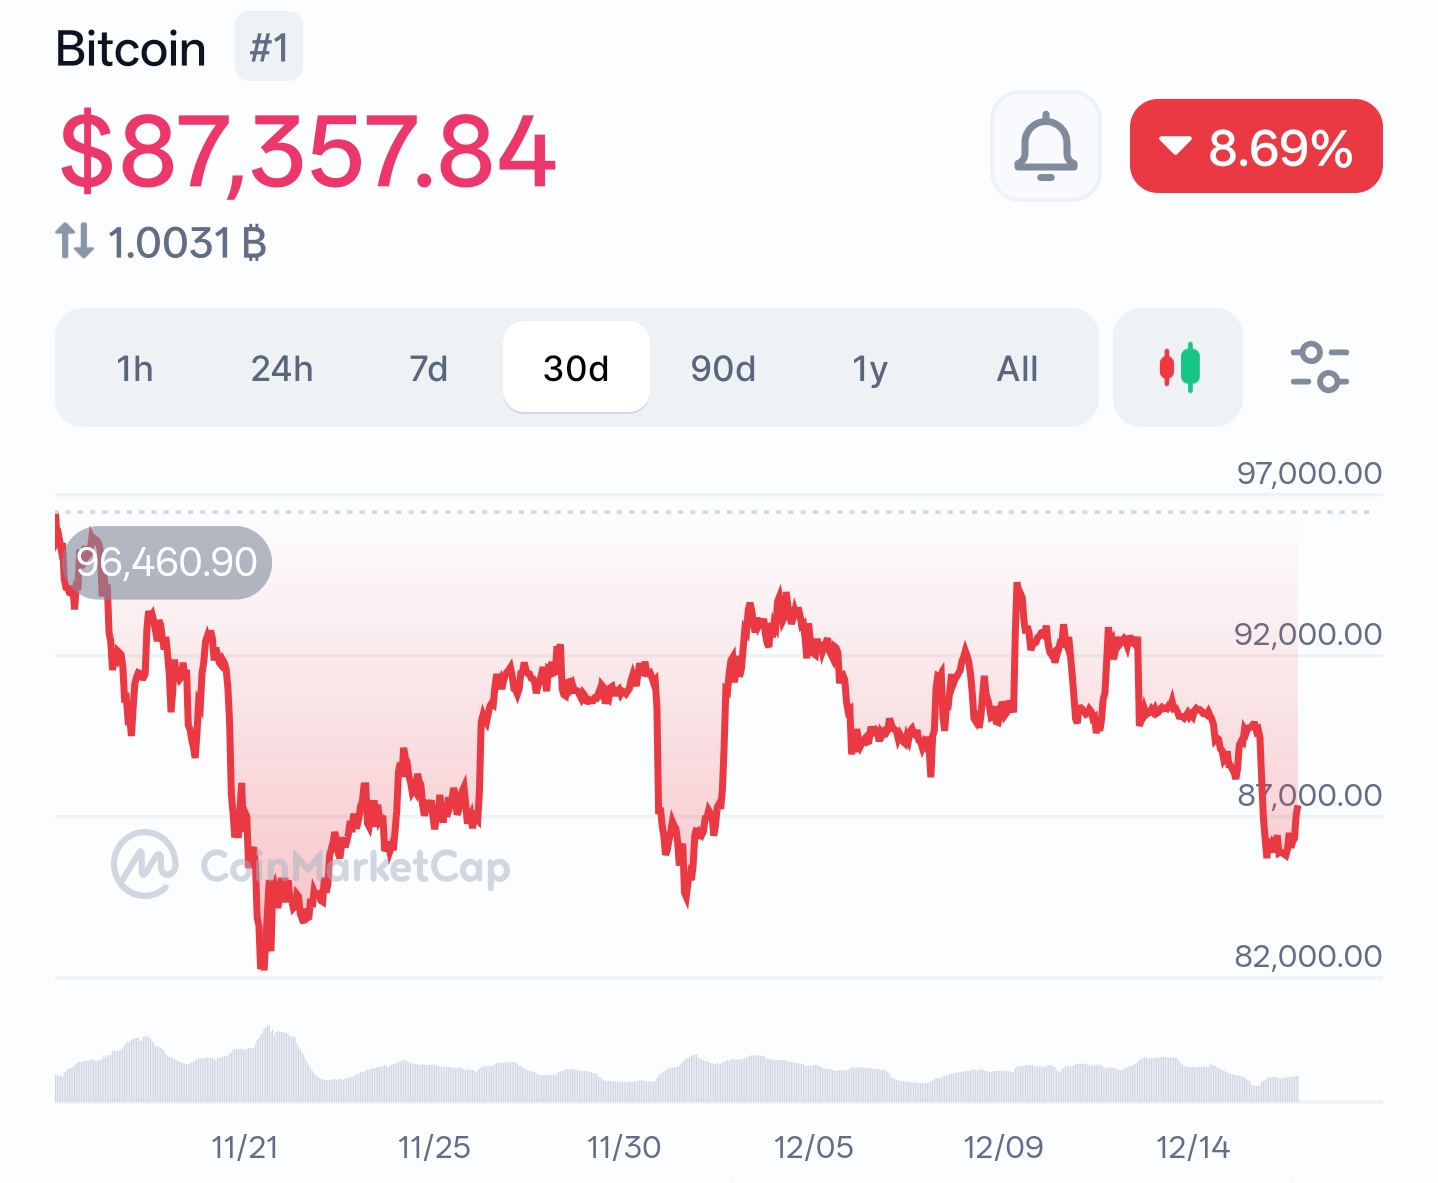The image size is (1438, 1183).
Task: Switch to candlestick chart view
Action: (x=1178, y=367)
